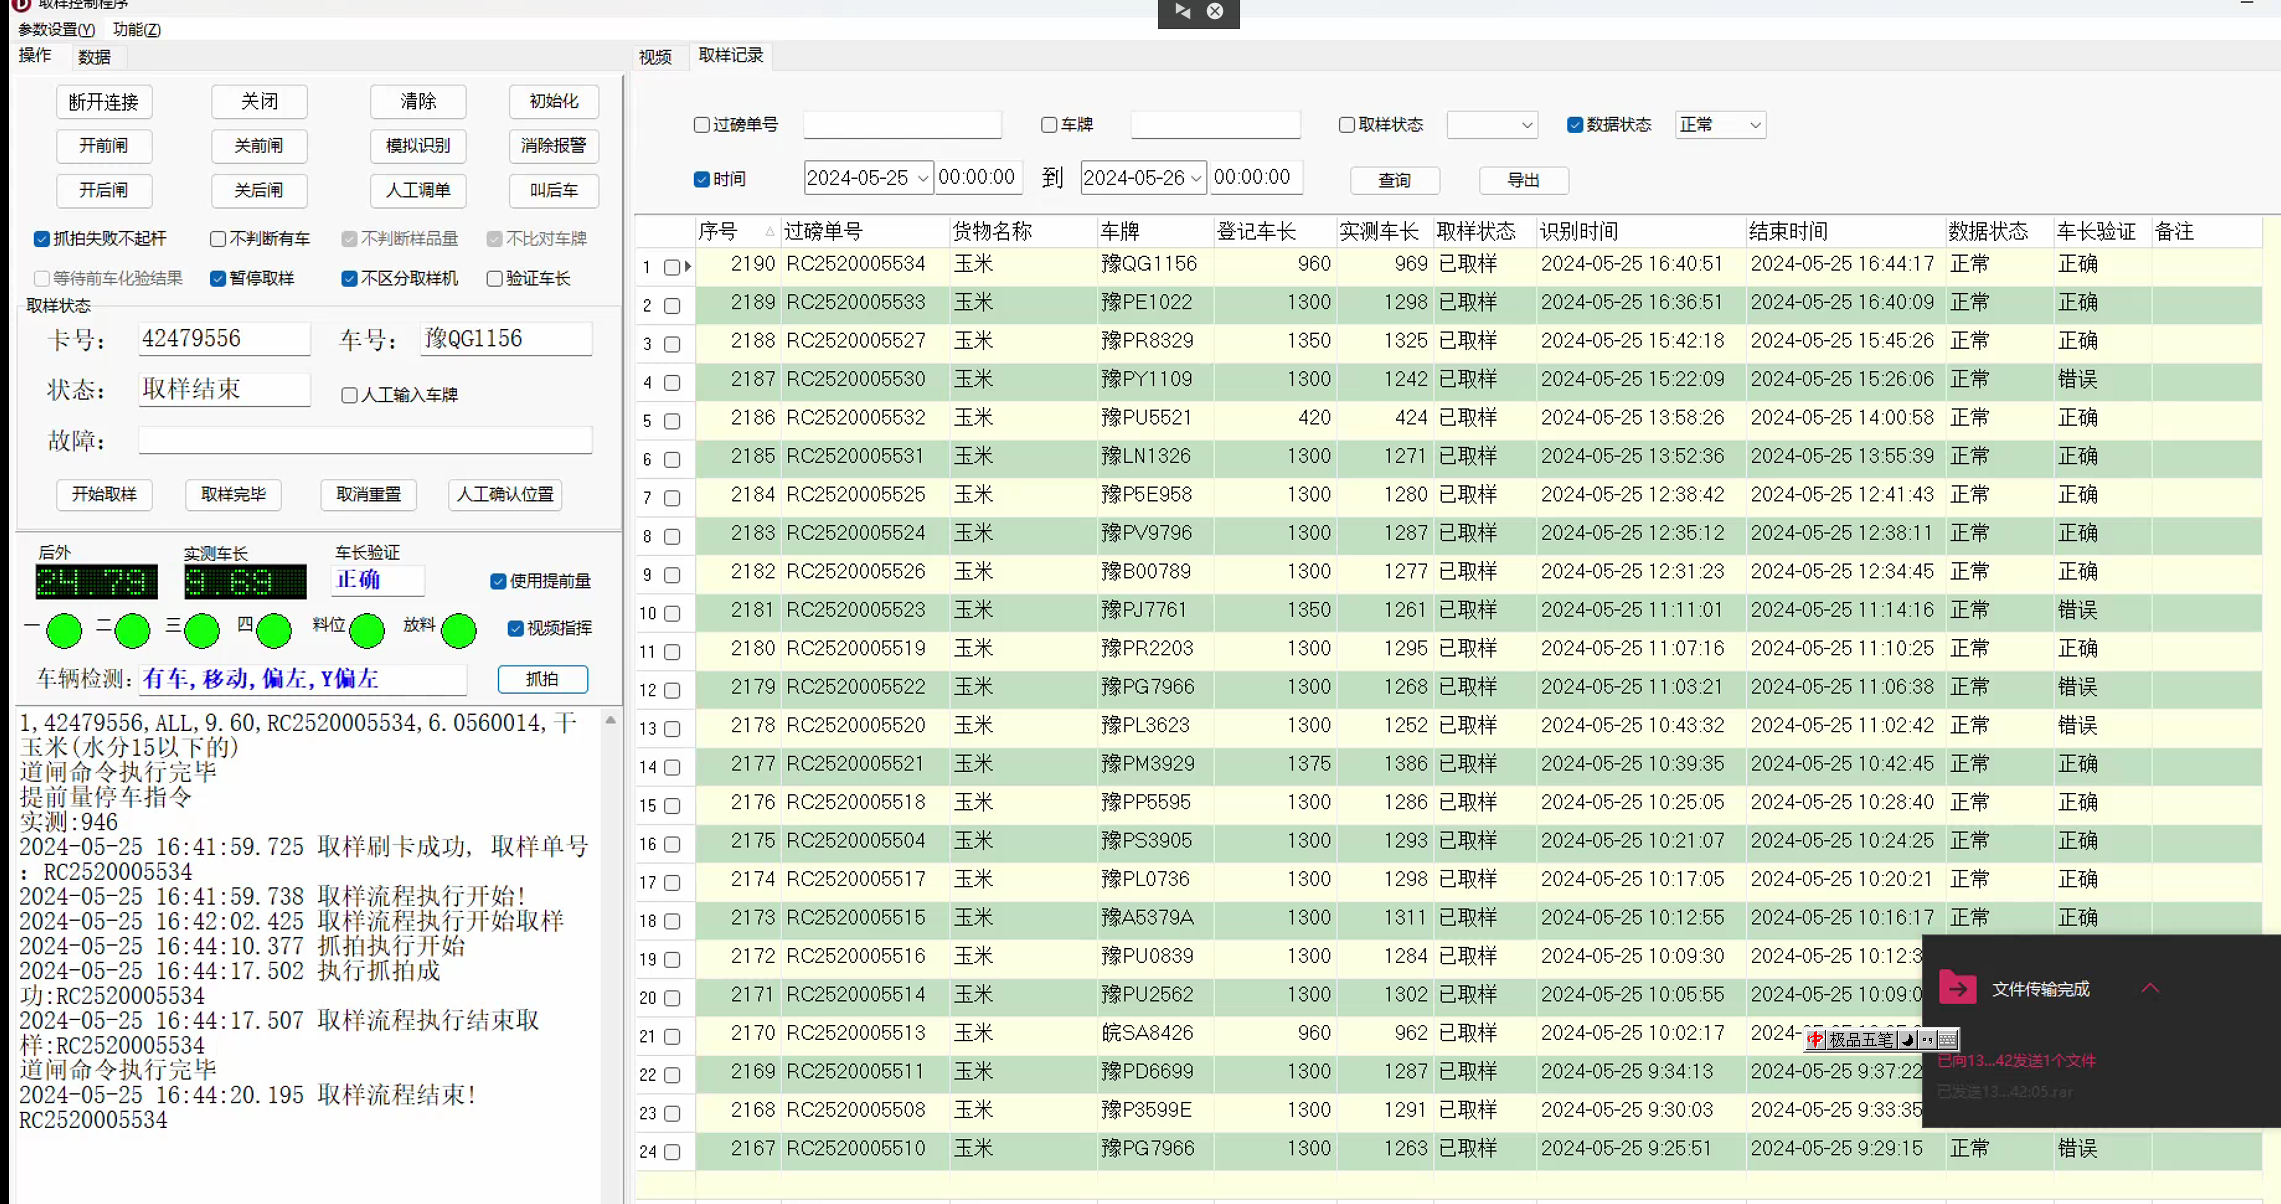Click the green indicator light labeled 三
This screenshot has width=2281, height=1204.
point(202,630)
